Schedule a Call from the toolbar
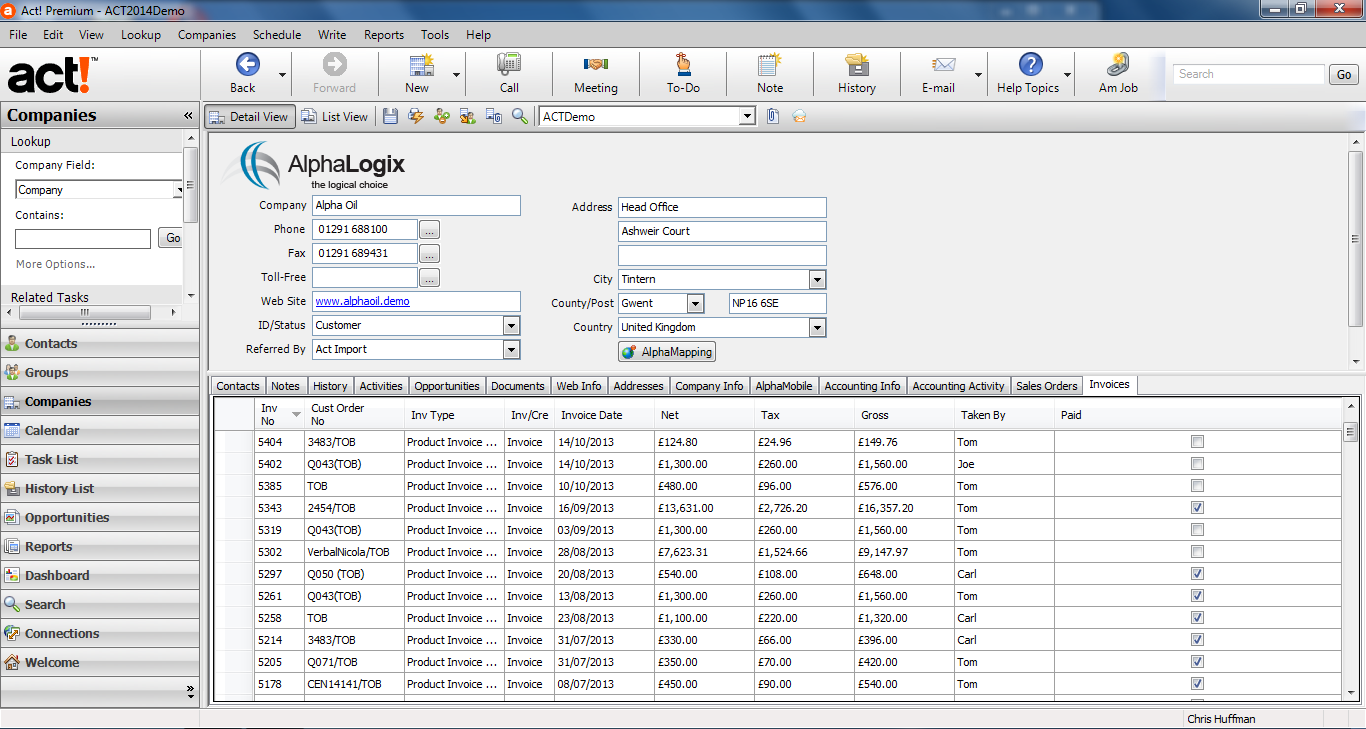 (509, 73)
